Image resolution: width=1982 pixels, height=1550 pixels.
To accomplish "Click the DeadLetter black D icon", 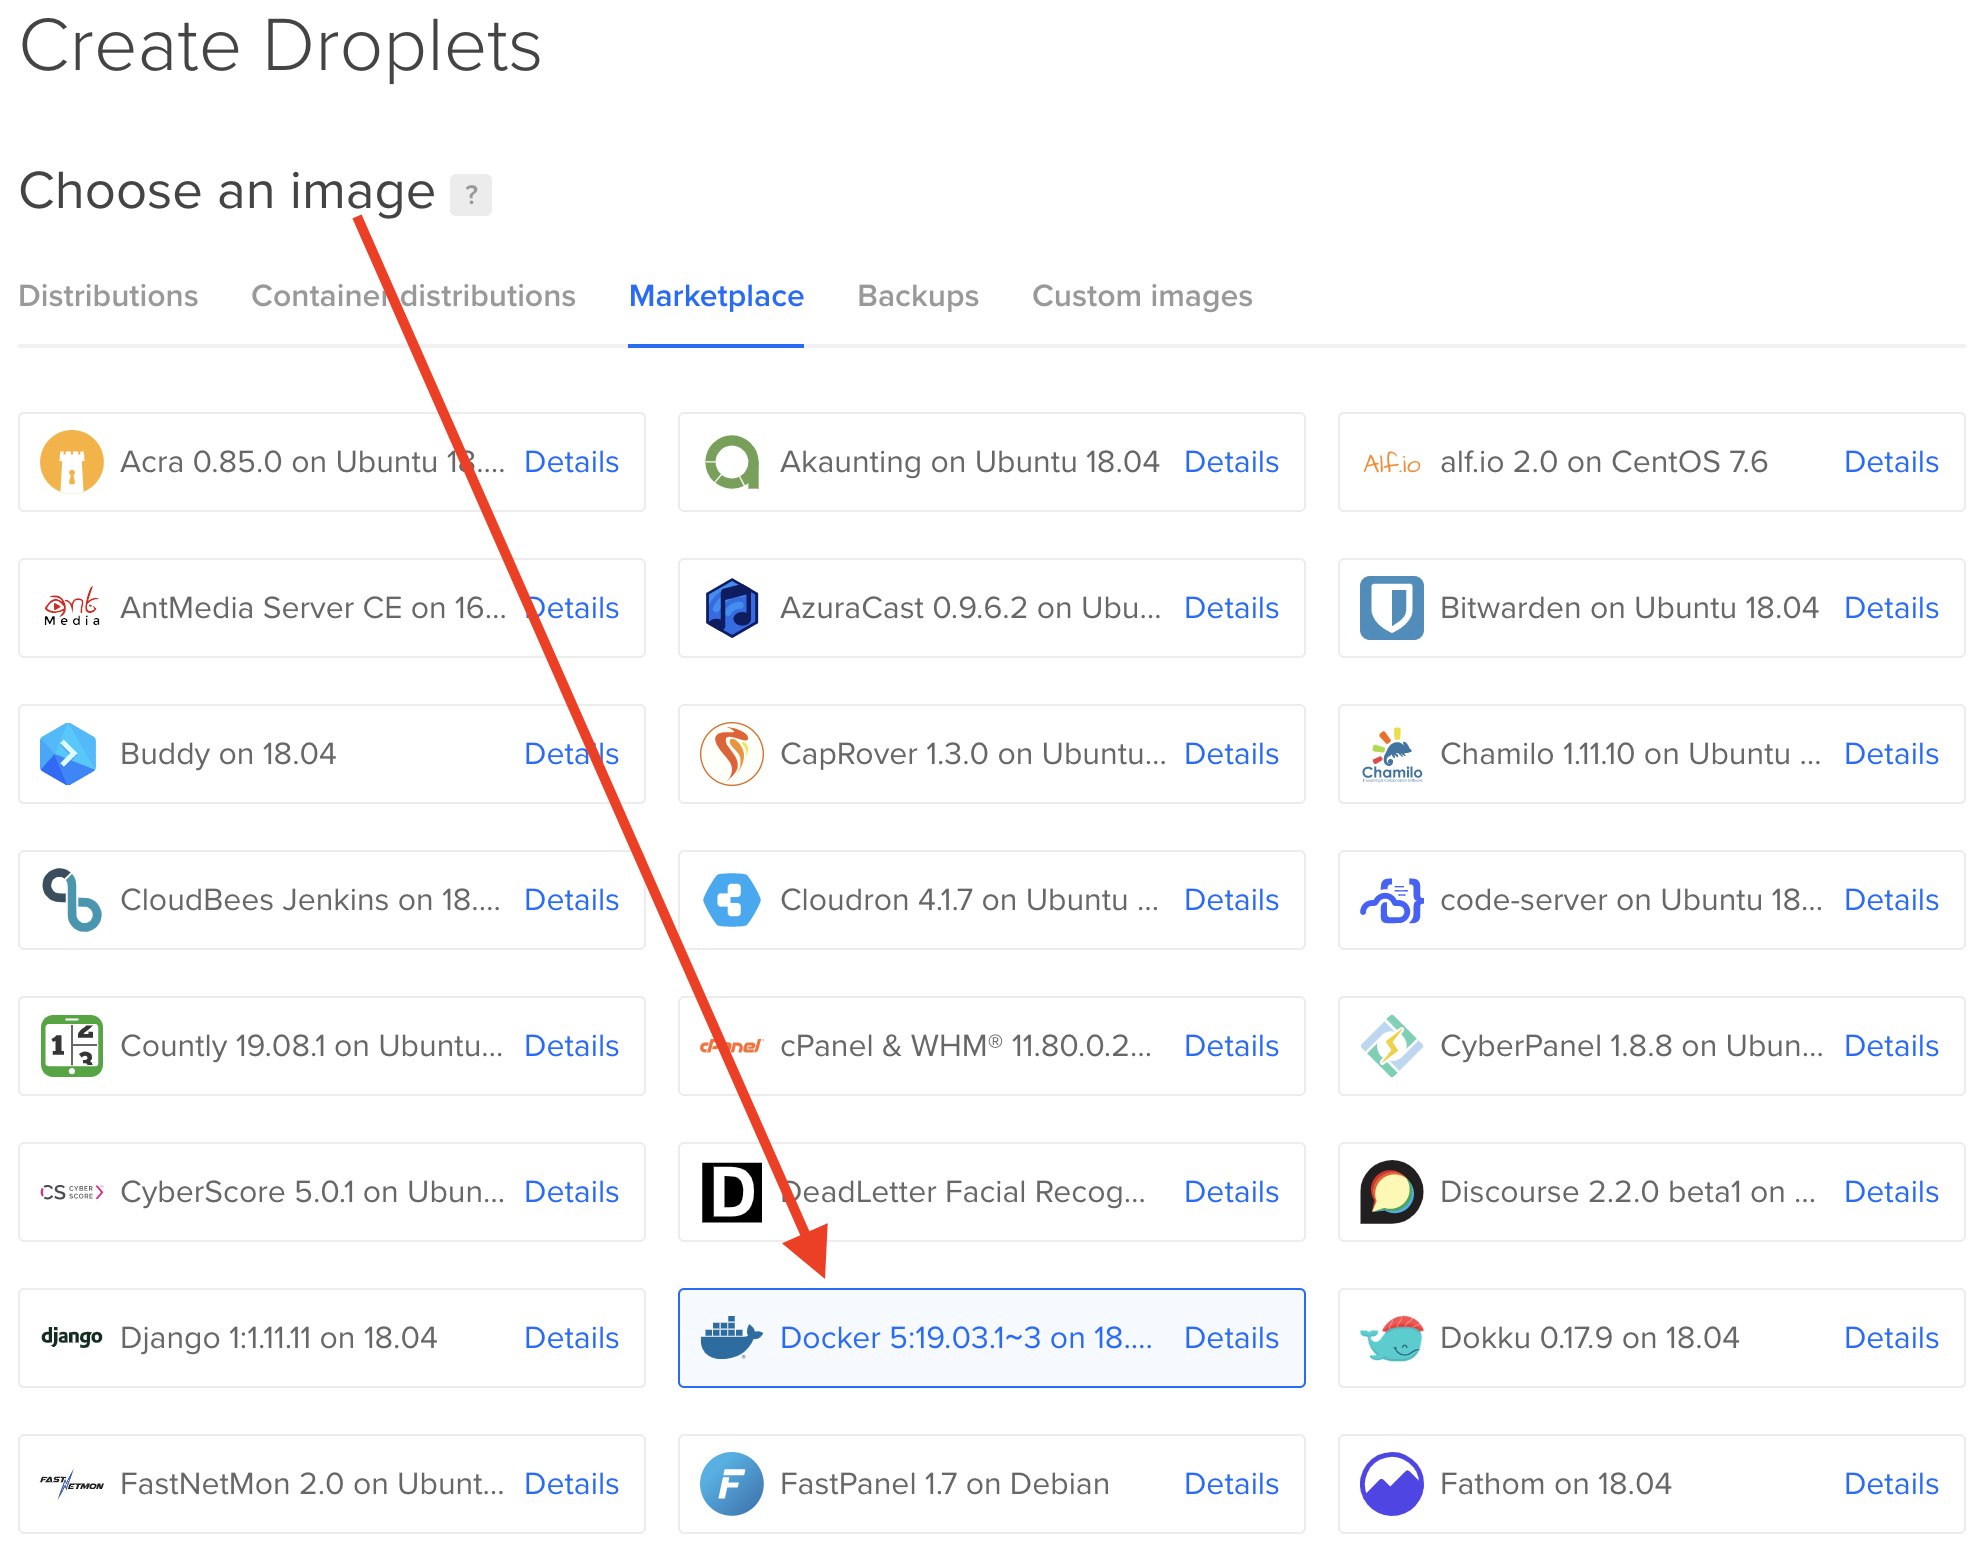I will (732, 1192).
